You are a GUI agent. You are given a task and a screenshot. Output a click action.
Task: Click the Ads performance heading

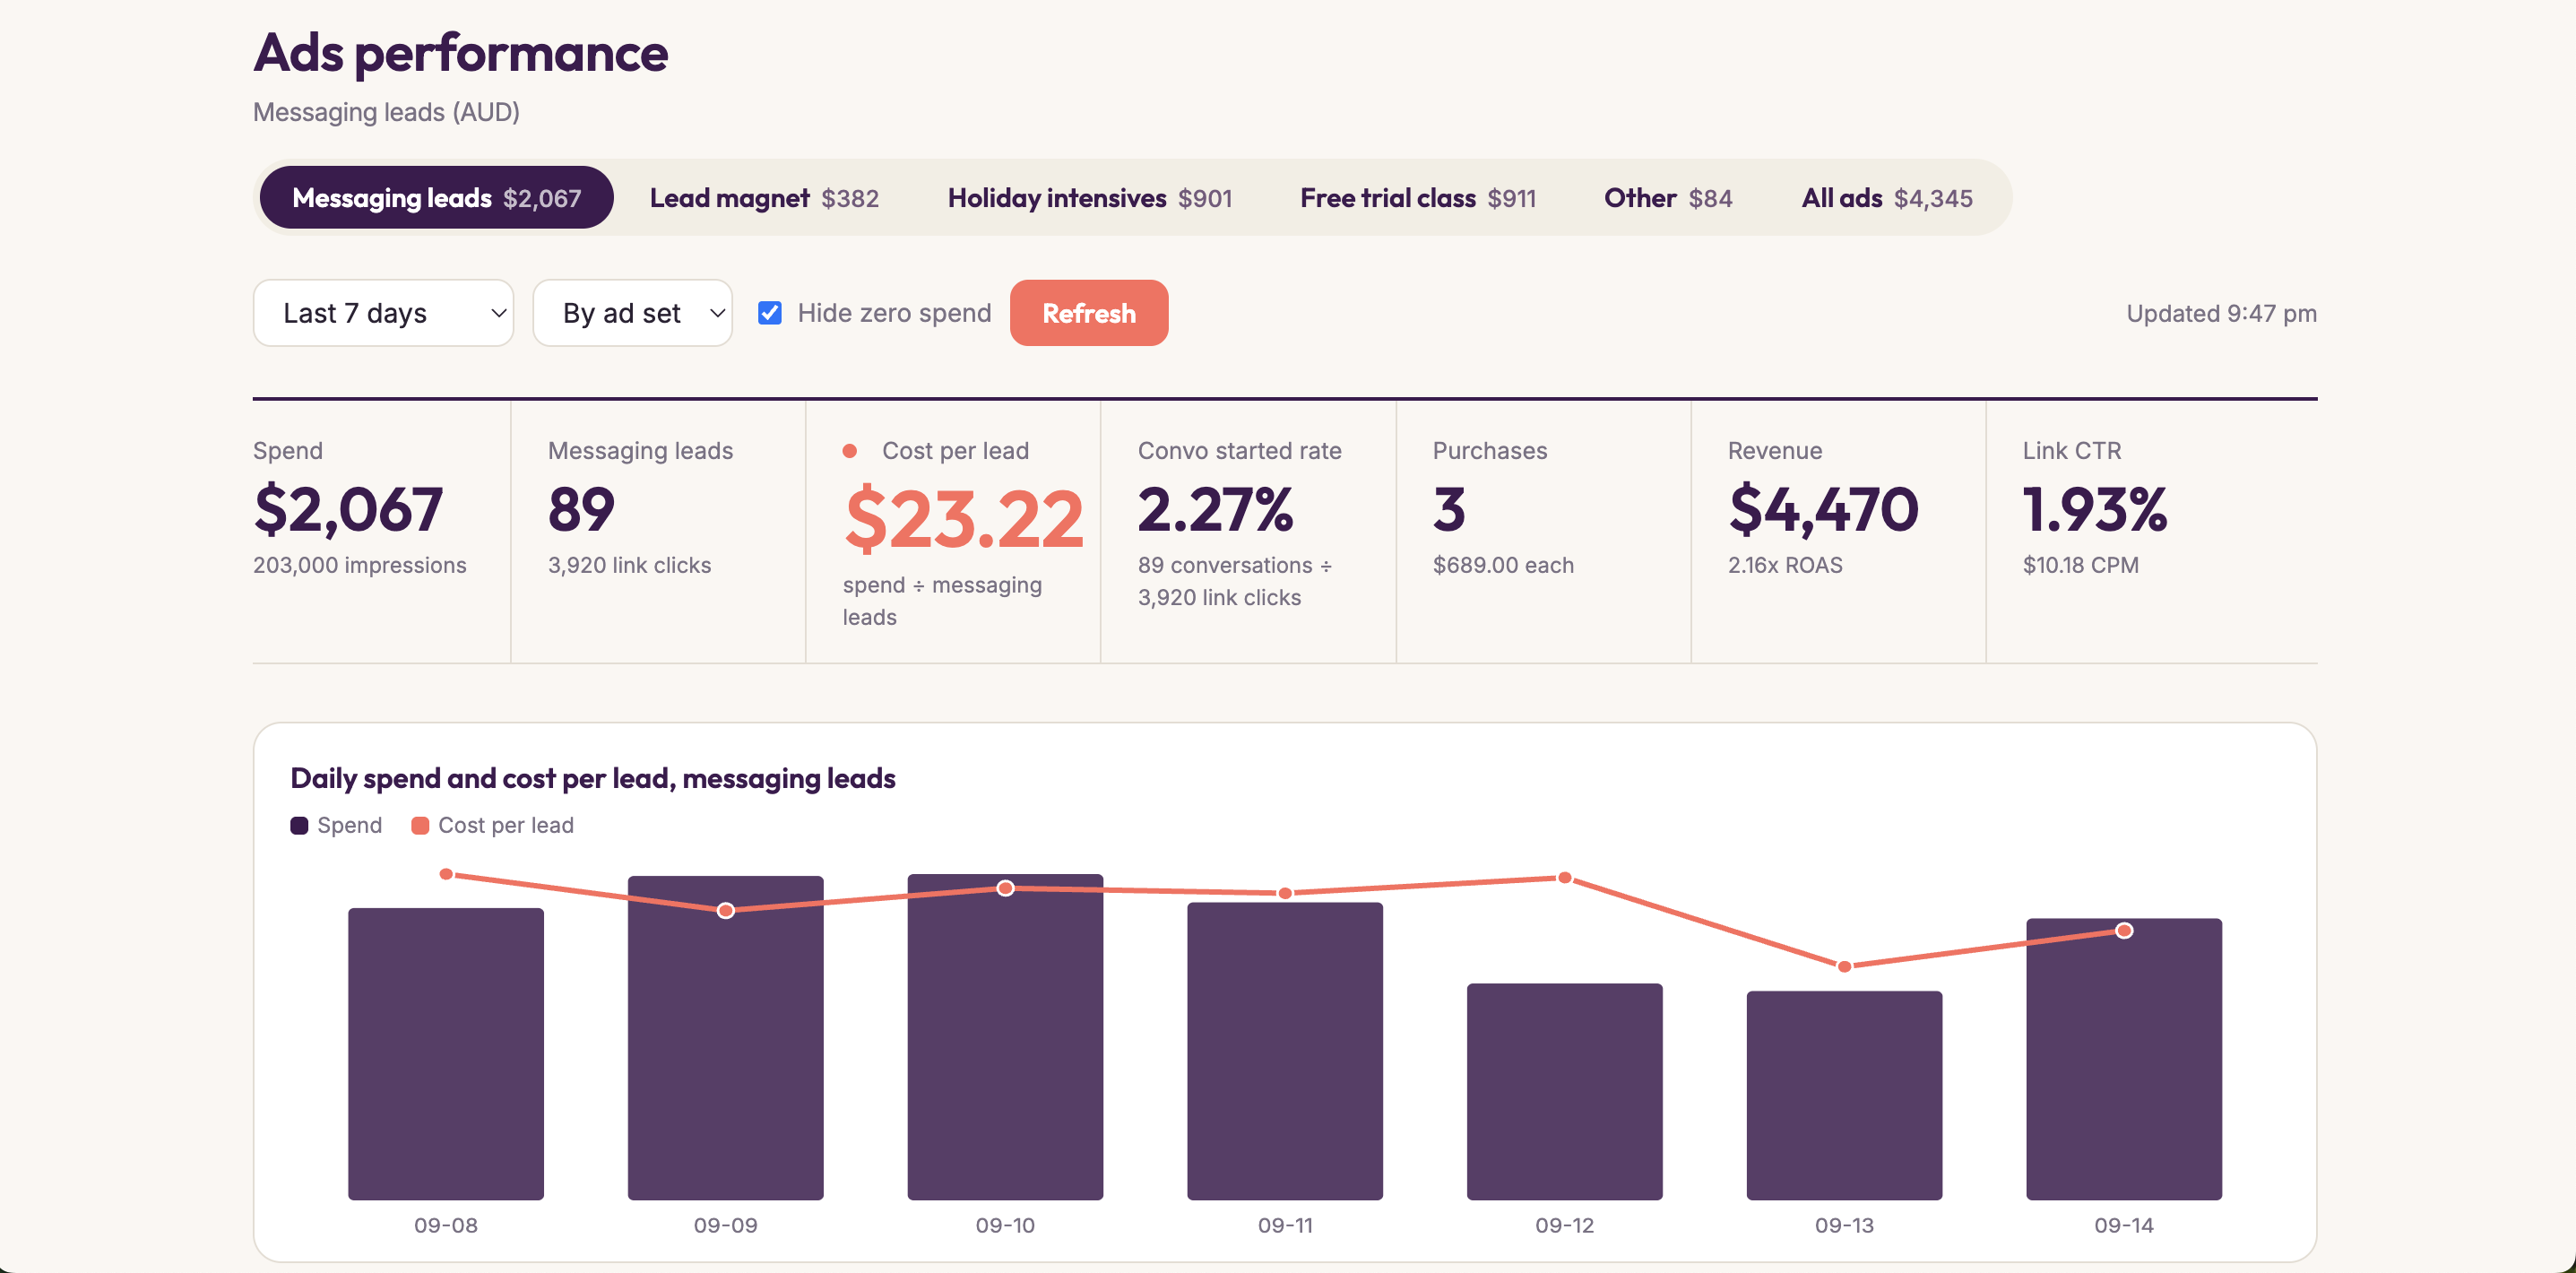pyautogui.click(x=460, y=53)
